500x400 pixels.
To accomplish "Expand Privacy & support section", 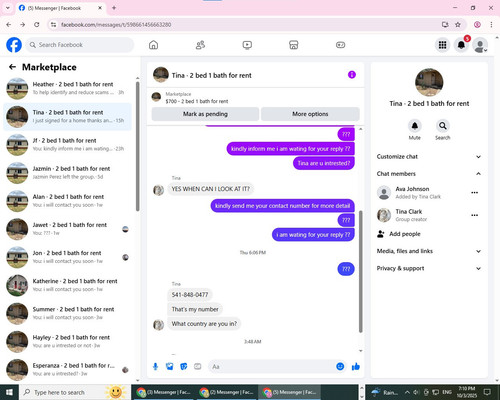I will pos(429,268).
